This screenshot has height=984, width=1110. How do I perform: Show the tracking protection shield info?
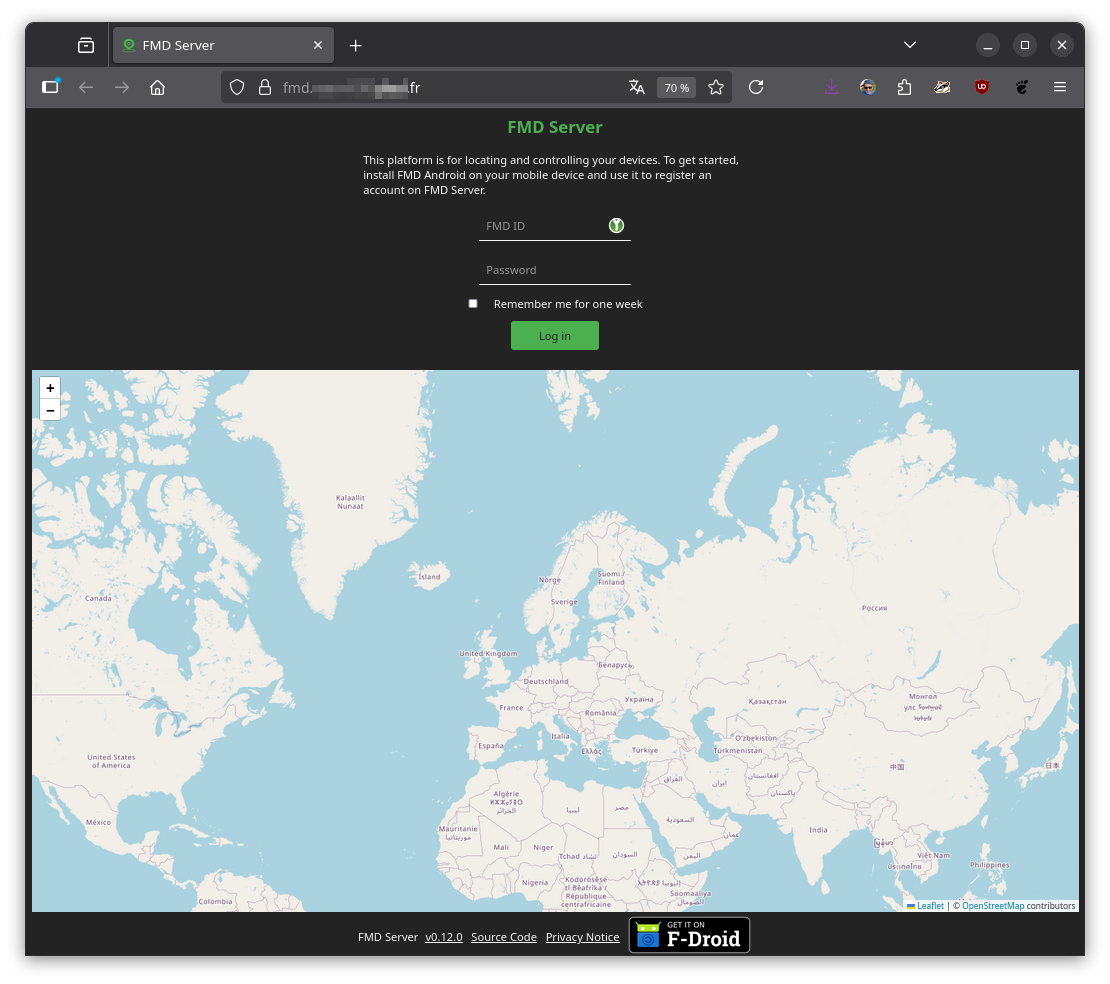coord(237,87)
